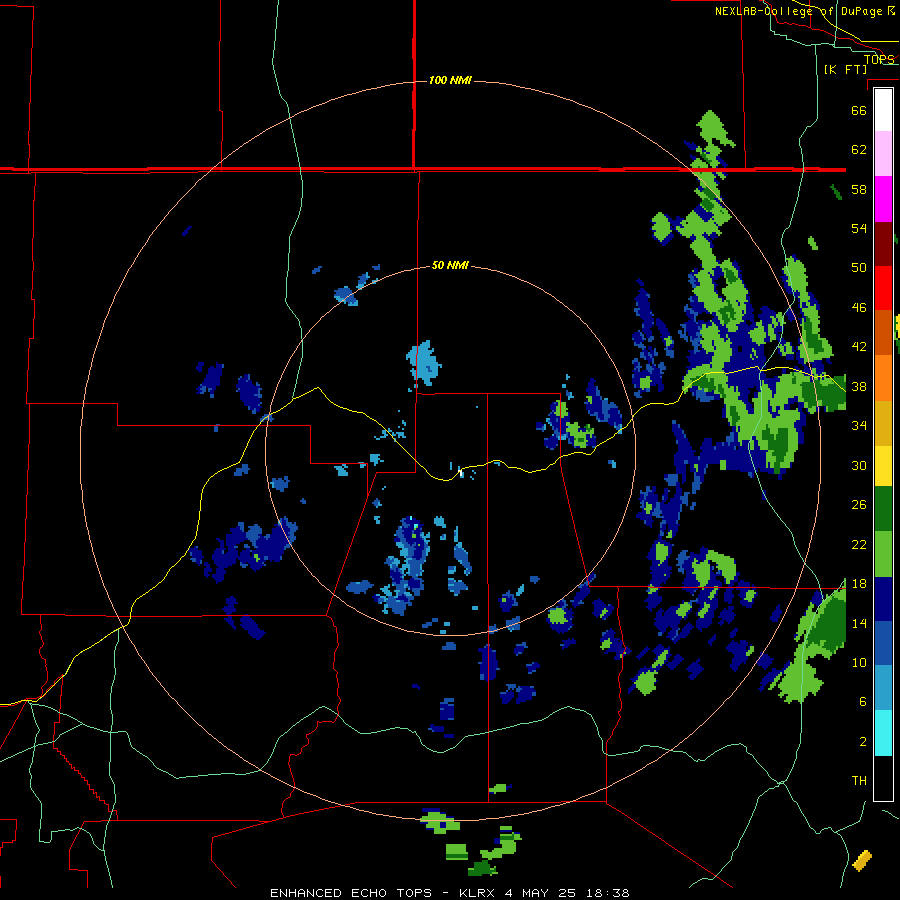The image size is (900, 900).
Task: Click the navy blue legend swatch
Action: (x=883, y=599)
